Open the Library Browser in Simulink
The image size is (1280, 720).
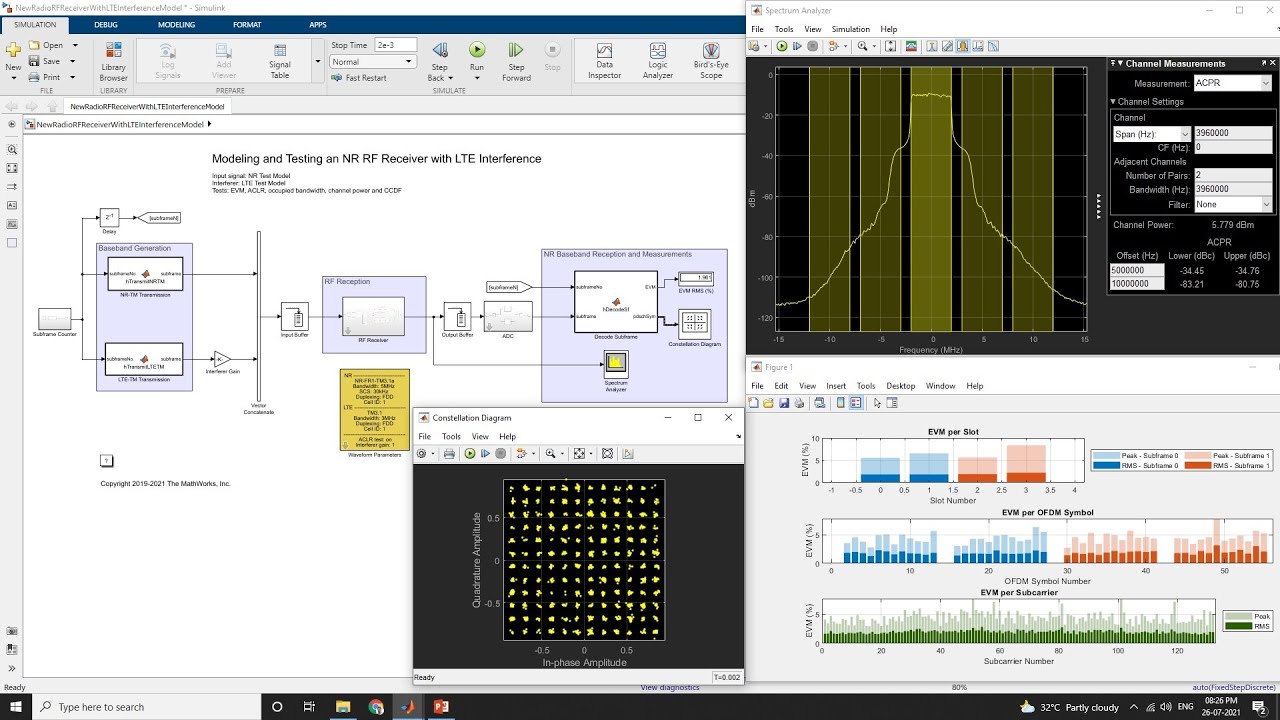[x=113, y=60]
